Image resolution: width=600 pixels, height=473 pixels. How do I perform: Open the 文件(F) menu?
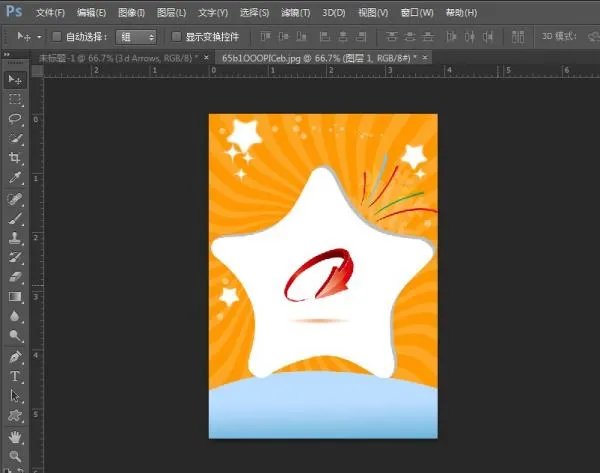tap(50, 13)
